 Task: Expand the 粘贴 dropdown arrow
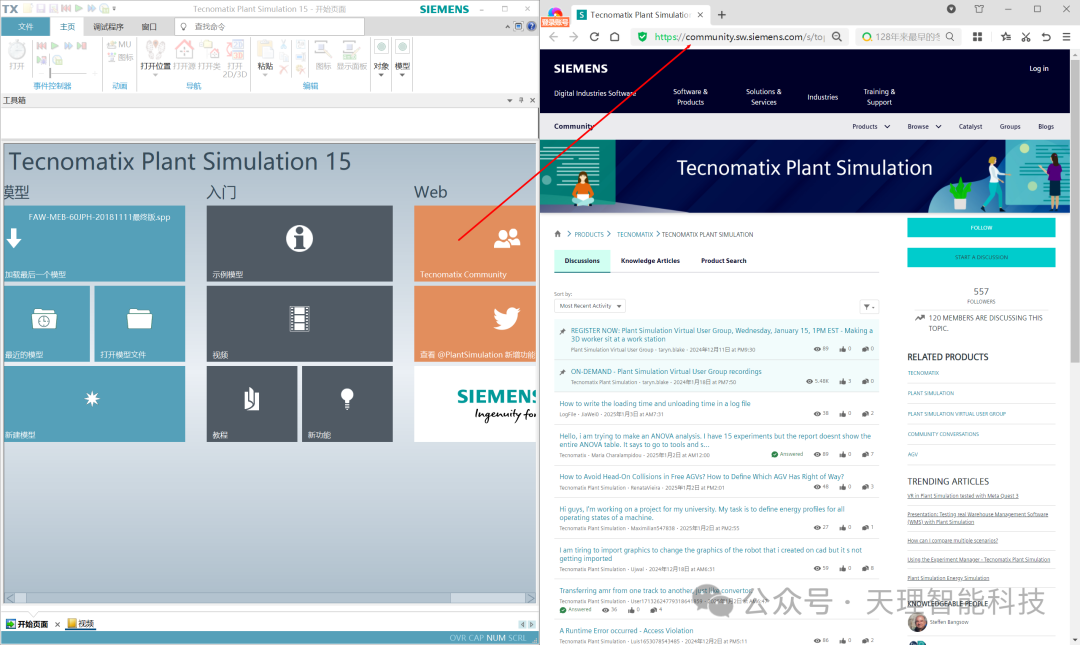pos(265,75)
